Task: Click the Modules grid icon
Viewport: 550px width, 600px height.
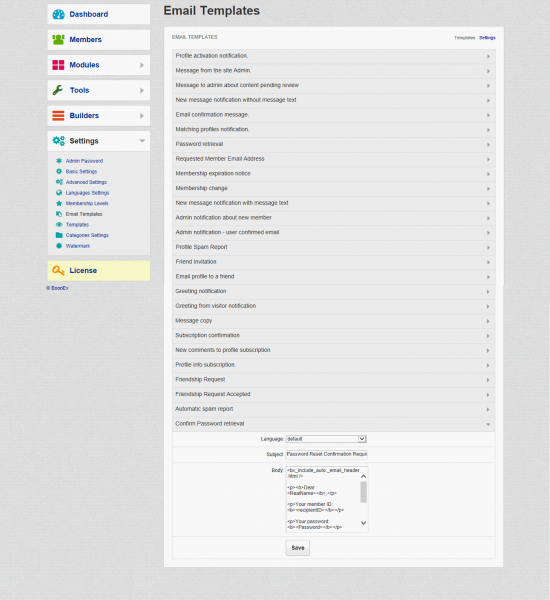Action: (x=58, y=65)
